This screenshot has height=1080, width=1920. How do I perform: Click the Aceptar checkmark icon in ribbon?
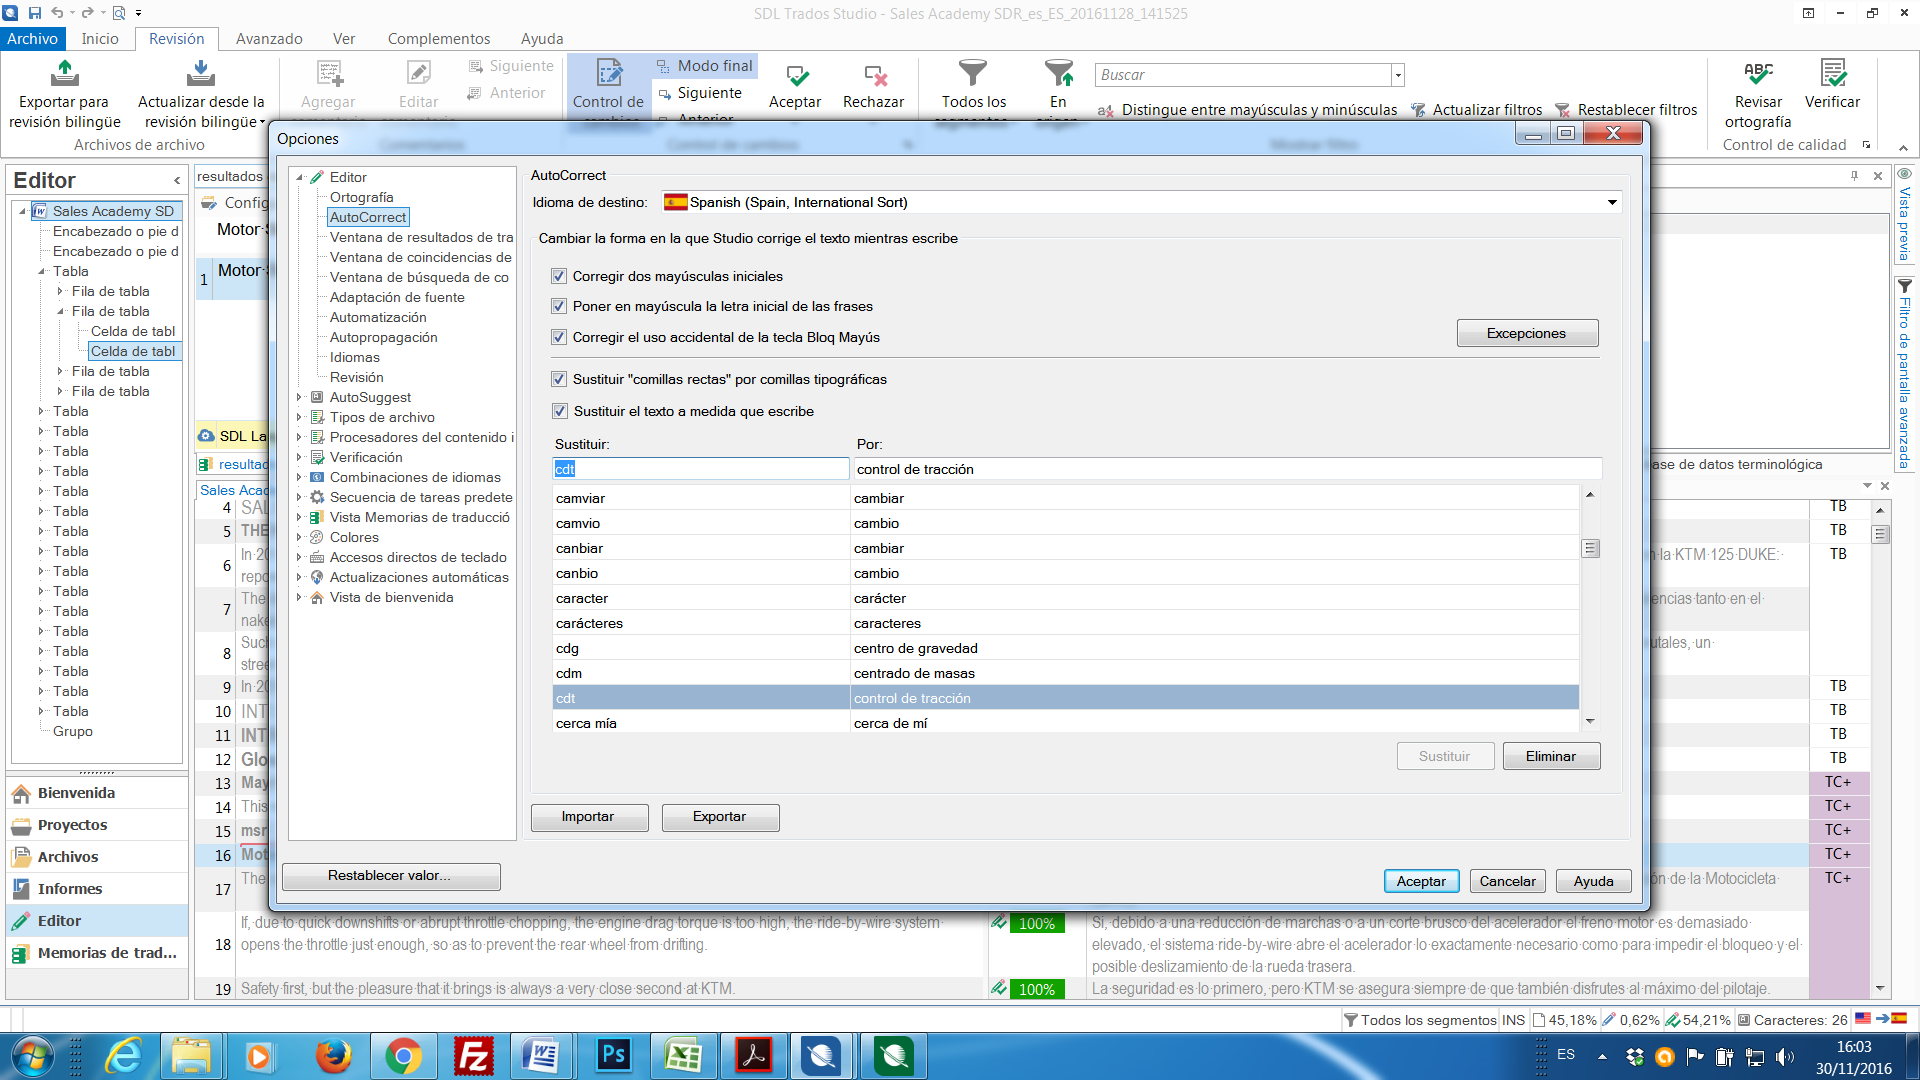pos(797,76)
